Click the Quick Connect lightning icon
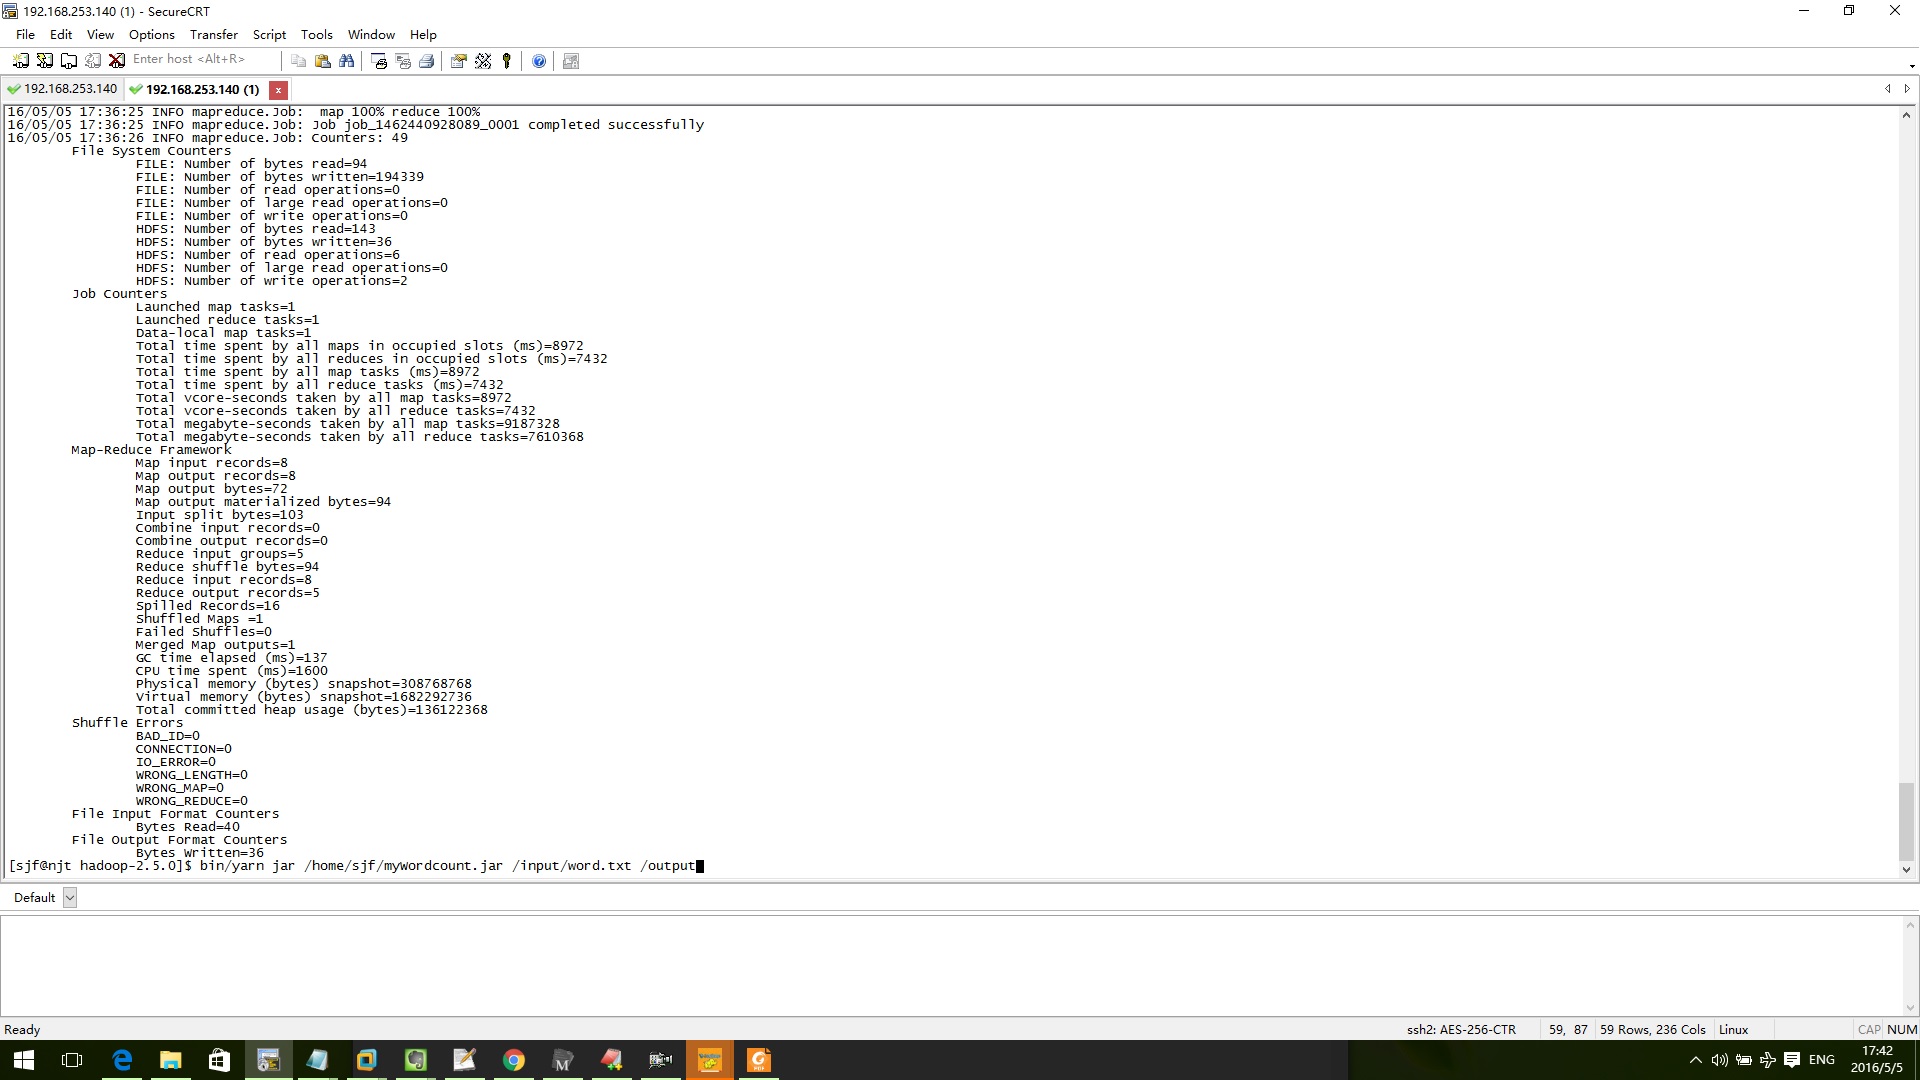The width and height of the screenshot is (1920, 1080). click(x=44, y=61)
